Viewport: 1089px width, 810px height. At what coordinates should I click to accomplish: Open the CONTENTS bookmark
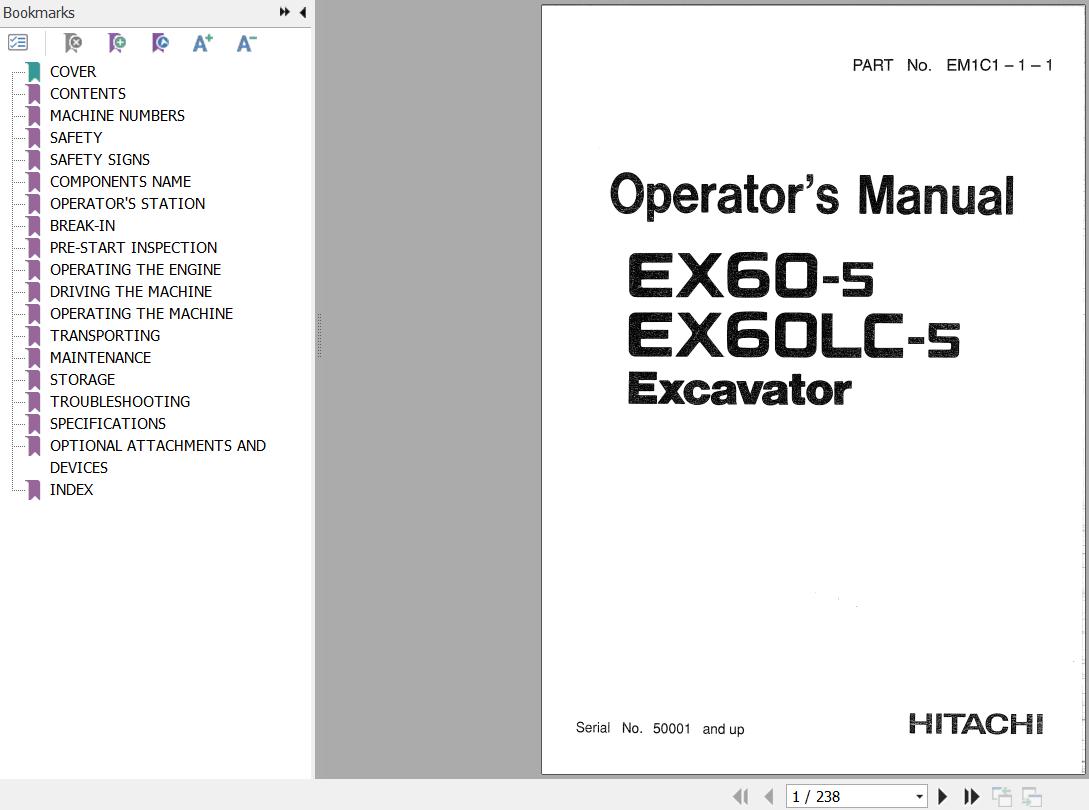point(88,94)
